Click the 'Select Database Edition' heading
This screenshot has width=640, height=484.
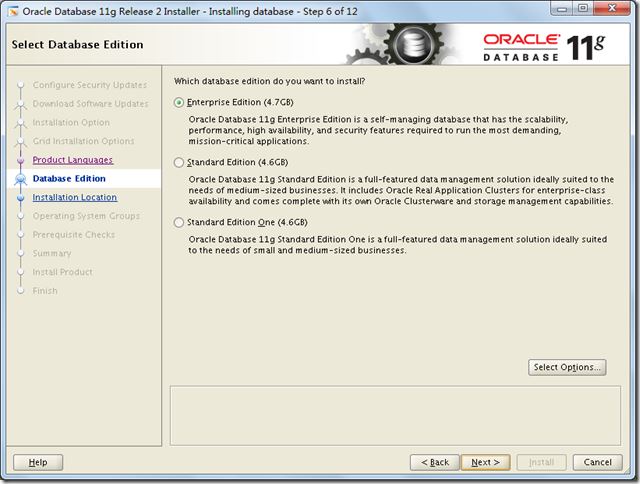(x=78, y=44)
